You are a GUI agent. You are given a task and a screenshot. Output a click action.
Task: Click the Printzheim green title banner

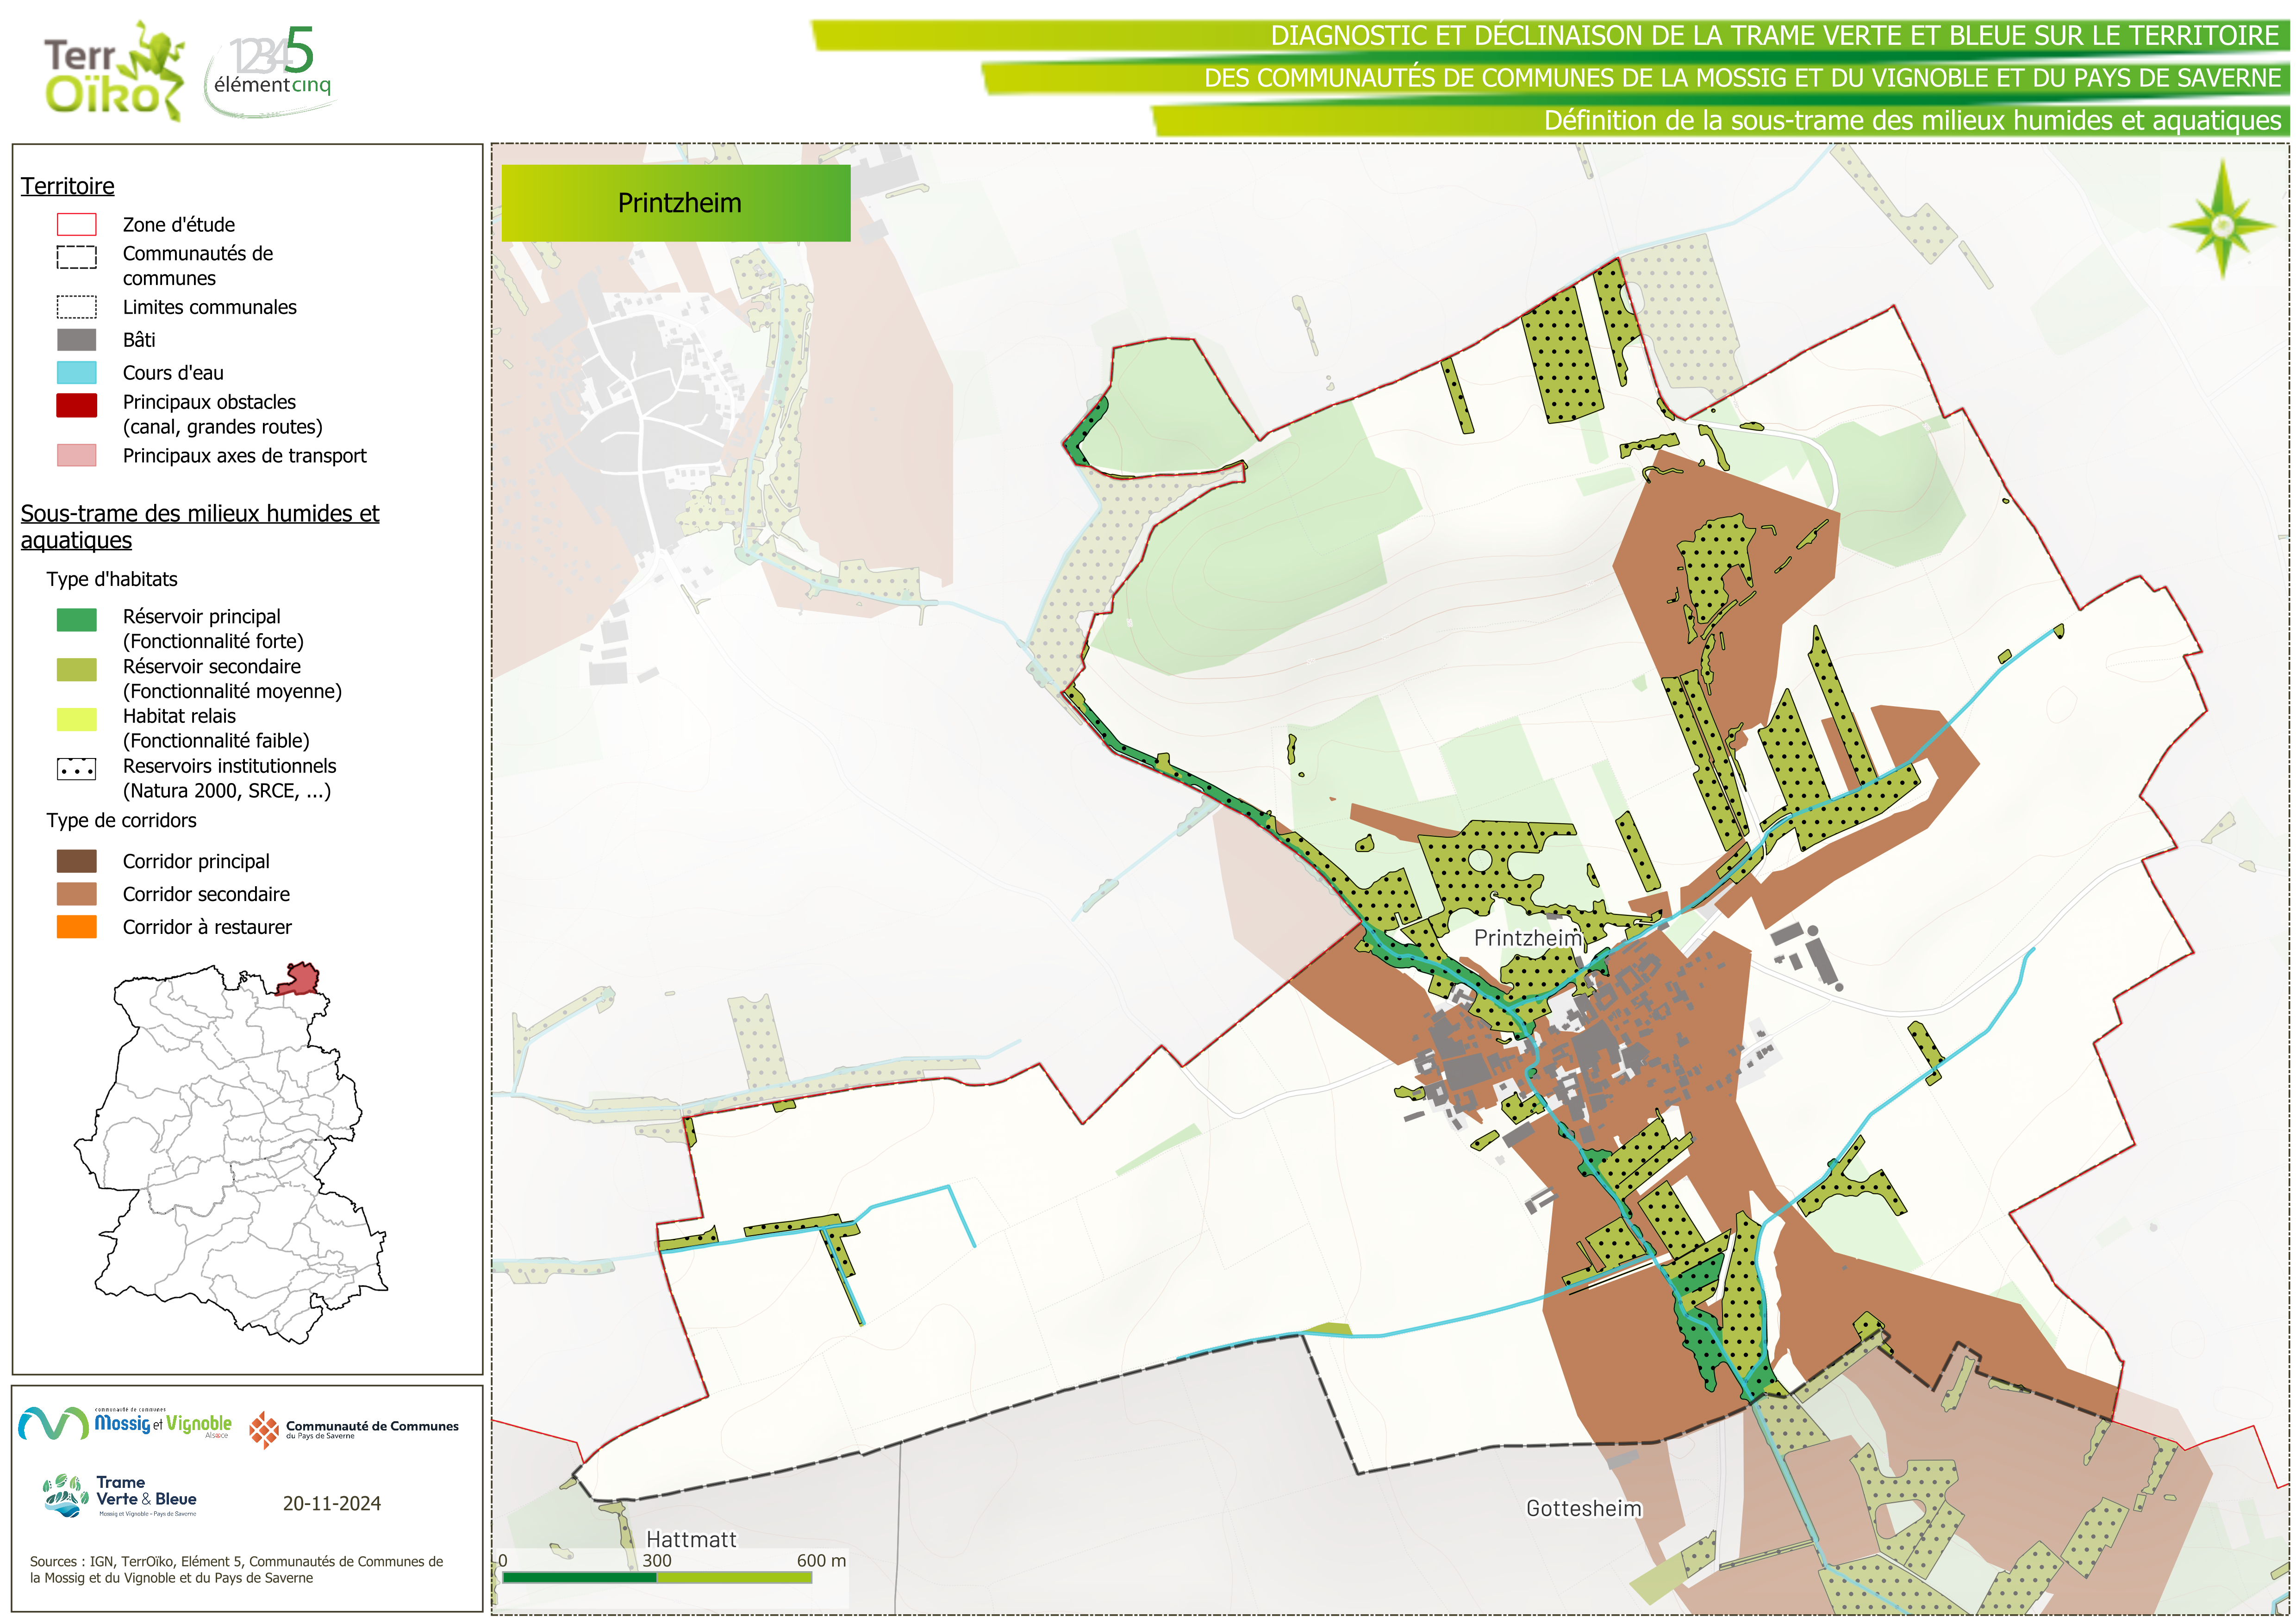pos(676,203)
